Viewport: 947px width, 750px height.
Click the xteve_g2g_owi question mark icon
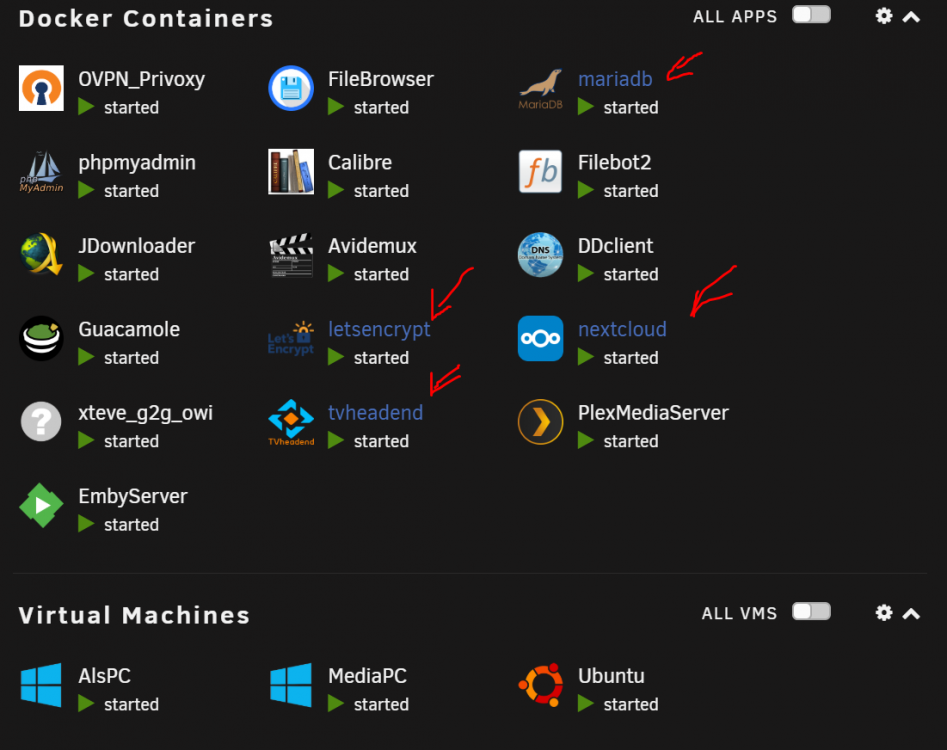point(41,421)
